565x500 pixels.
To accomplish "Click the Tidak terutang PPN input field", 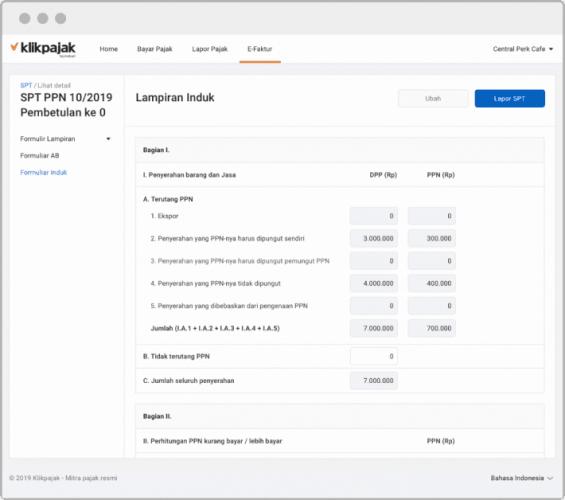I will [x=374, y=356].
